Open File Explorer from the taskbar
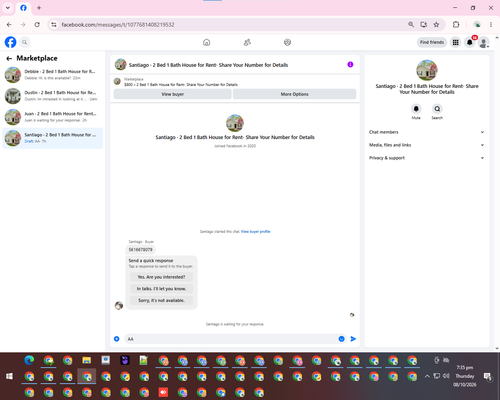The width and height of the screenshot is (500, 400). point(87,360)
